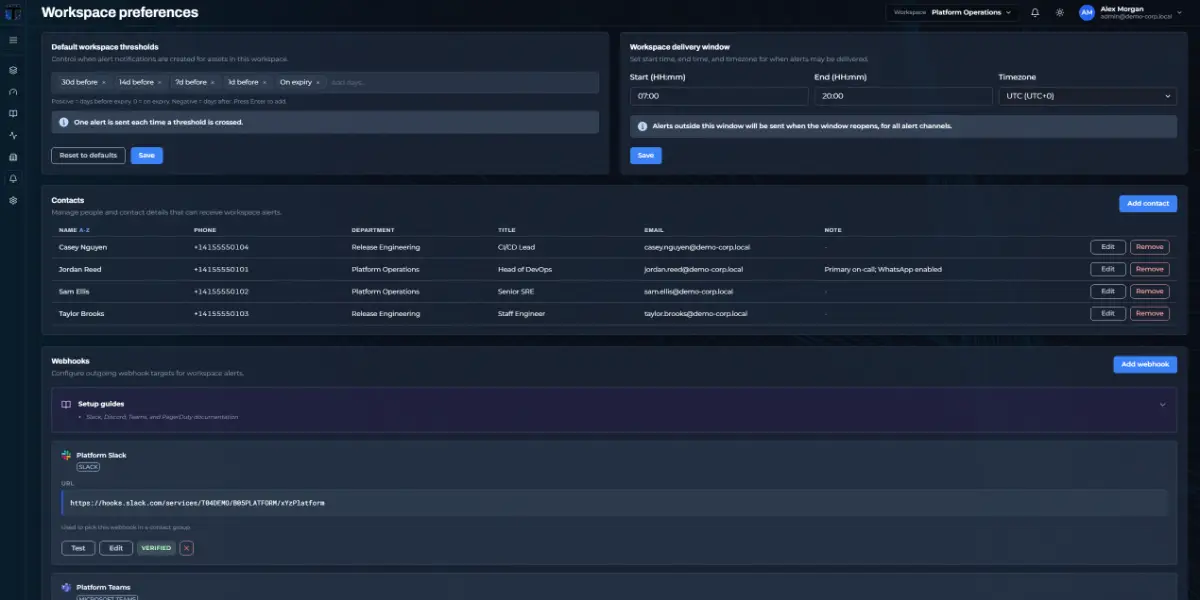
Task: Remove the 30d before threshold chip
Action: pos(103,82)
